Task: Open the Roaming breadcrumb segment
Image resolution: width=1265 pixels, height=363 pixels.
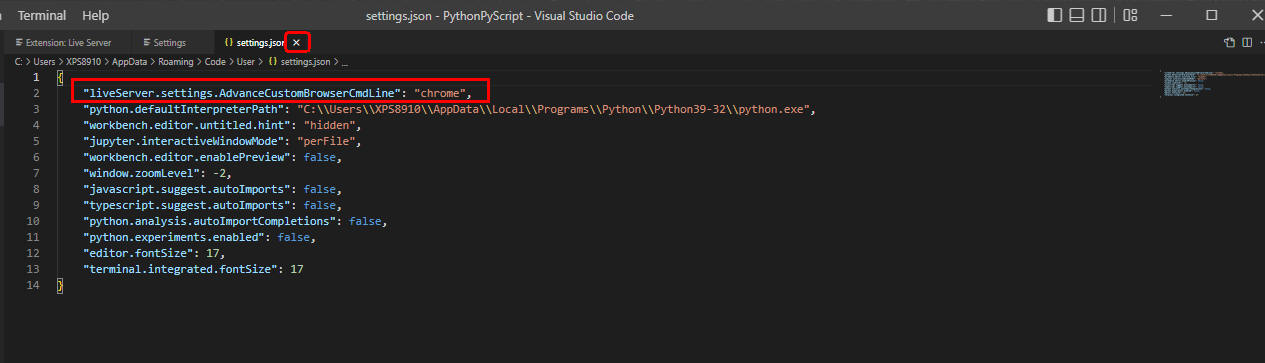Action: coord(175,62)
